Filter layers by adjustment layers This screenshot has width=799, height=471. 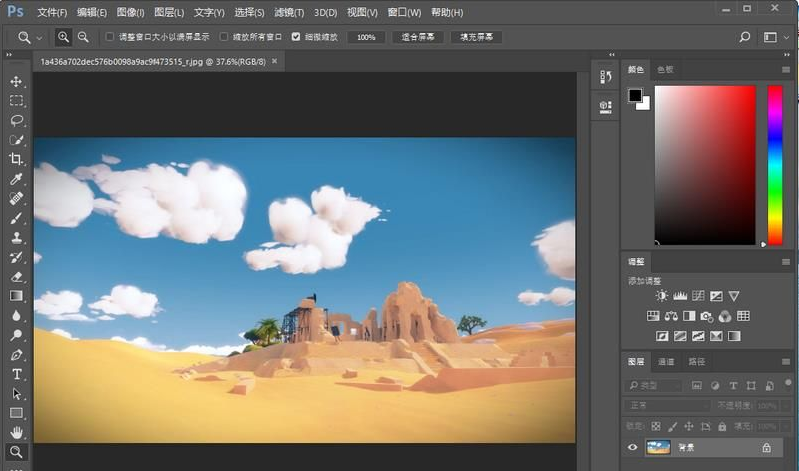pyautogui.click(x=715, y=386)
